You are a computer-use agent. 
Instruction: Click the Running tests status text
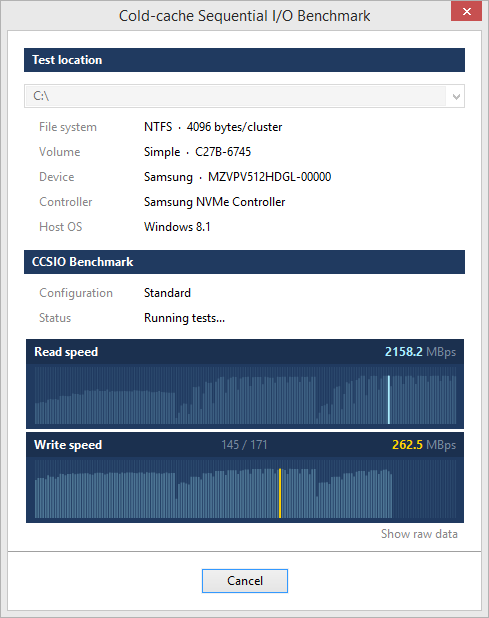(x=184, y=318)
